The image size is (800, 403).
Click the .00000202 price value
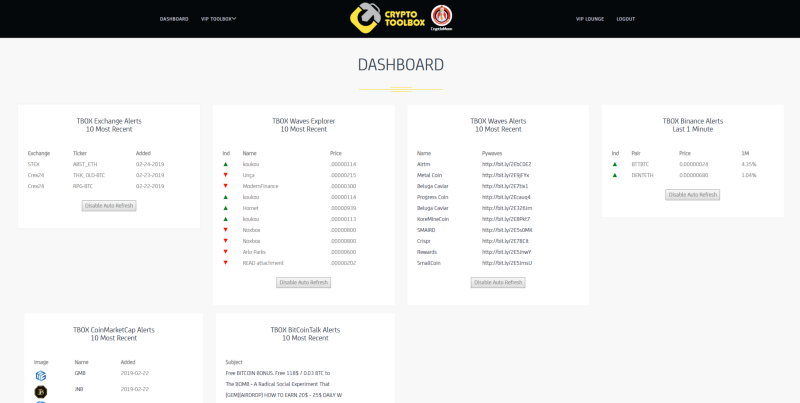coord(343,263)
